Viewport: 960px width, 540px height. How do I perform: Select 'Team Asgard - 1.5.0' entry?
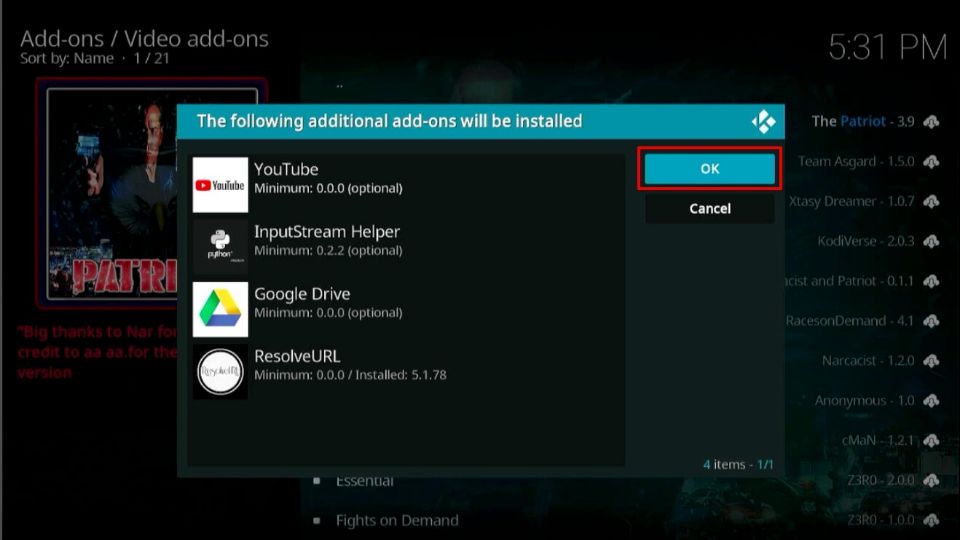click(856, 161)
